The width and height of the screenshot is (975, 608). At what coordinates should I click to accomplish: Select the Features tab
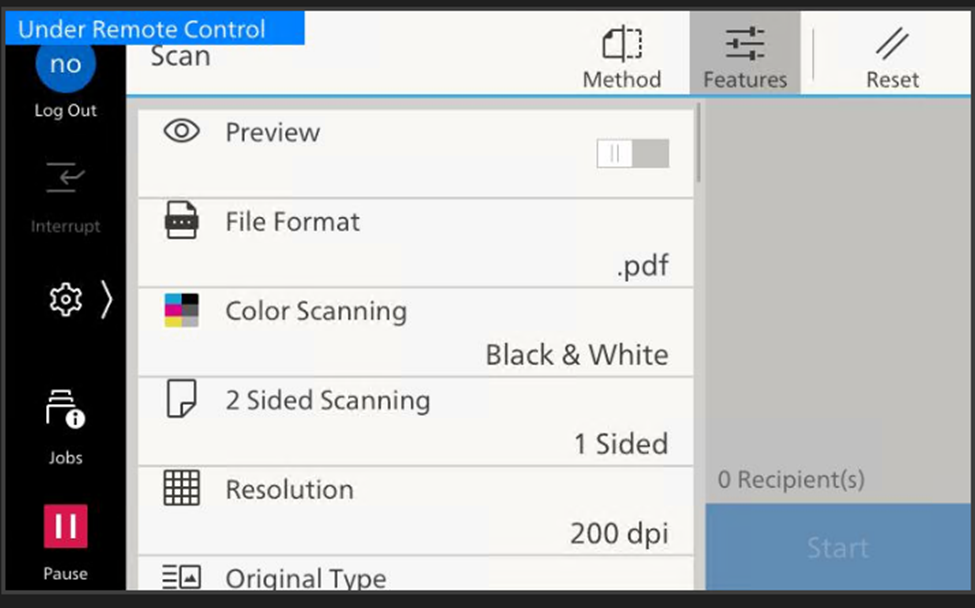coord(744,57)
